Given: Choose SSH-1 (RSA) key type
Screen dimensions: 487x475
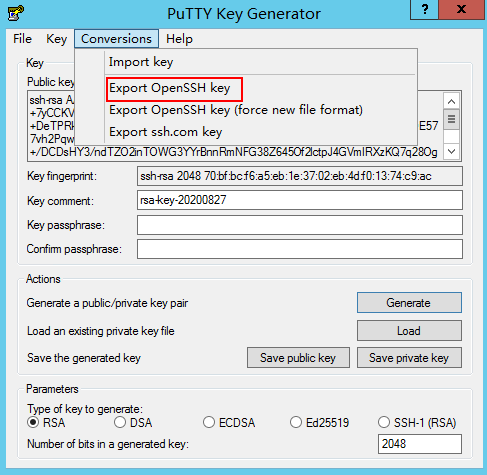Looking at the screenshot, I should 417,422.
